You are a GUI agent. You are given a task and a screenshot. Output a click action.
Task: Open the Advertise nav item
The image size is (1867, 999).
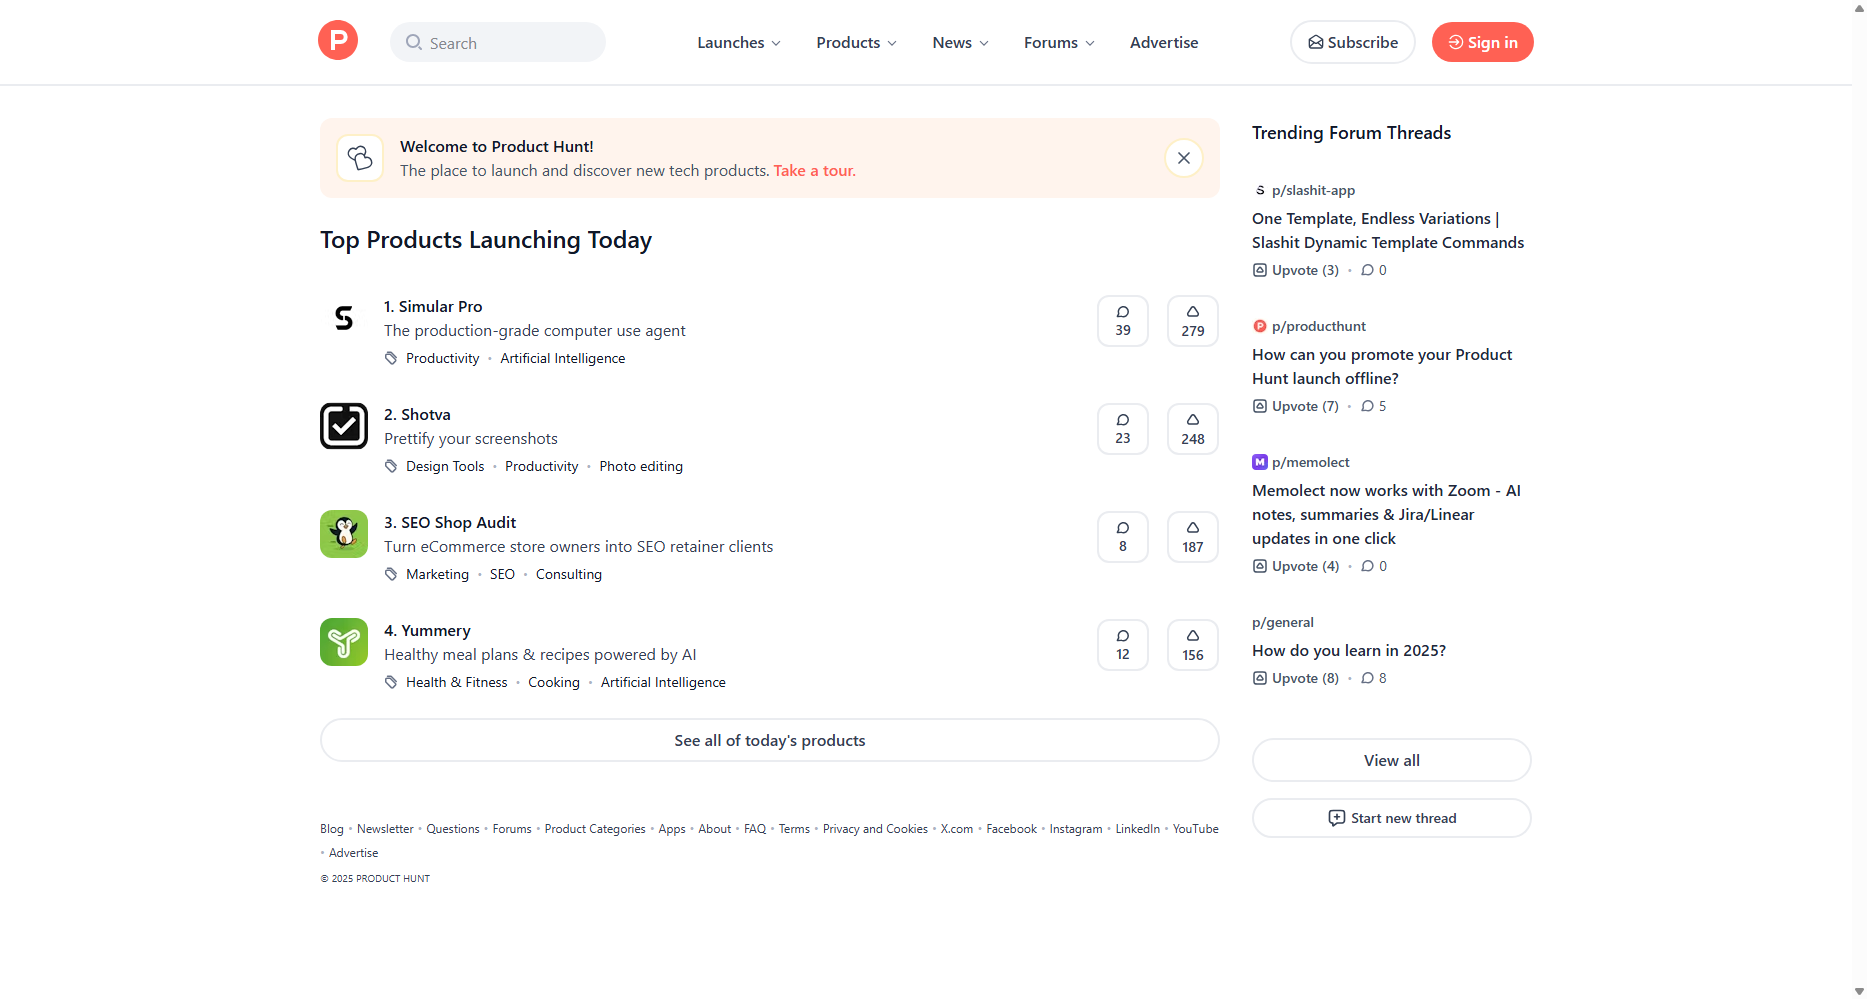(x=1164, y=42)
